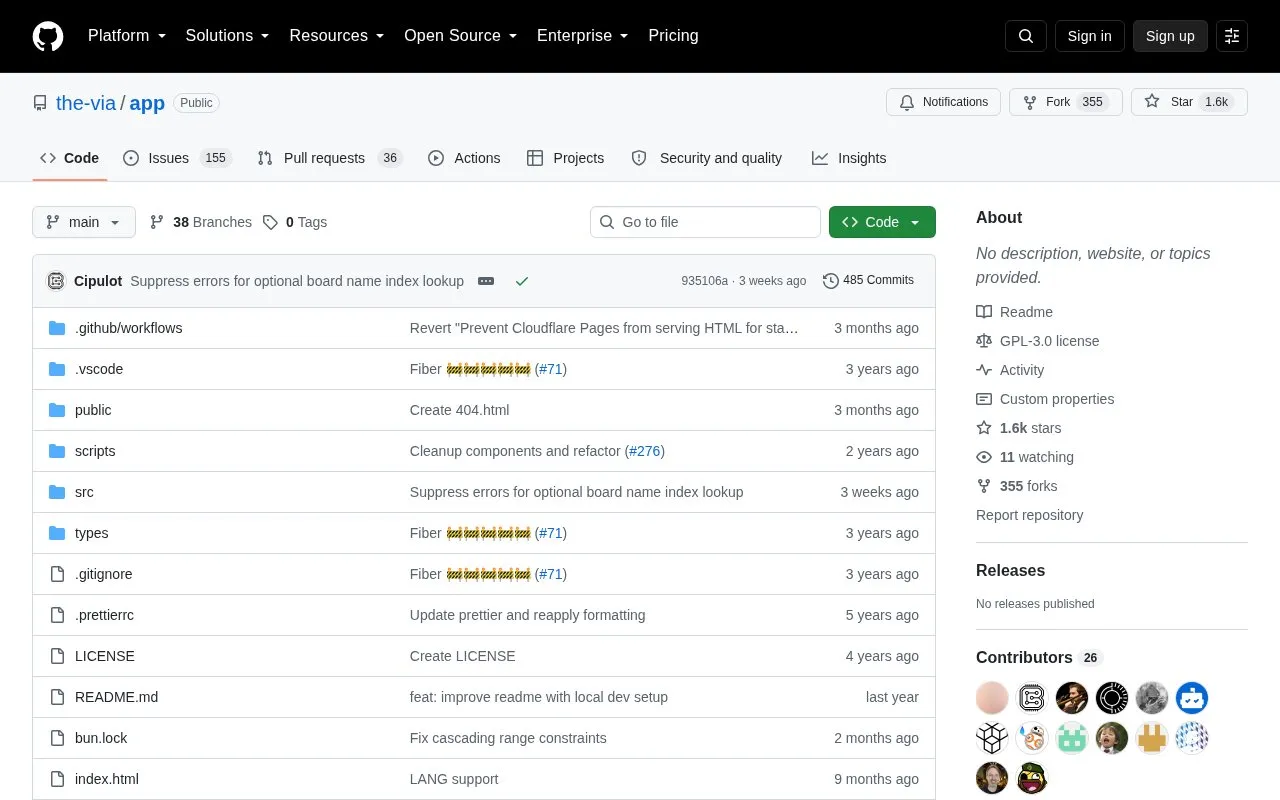Click the green check status icon
Viewport: 1280px width, 800px height.
[521, 281]
